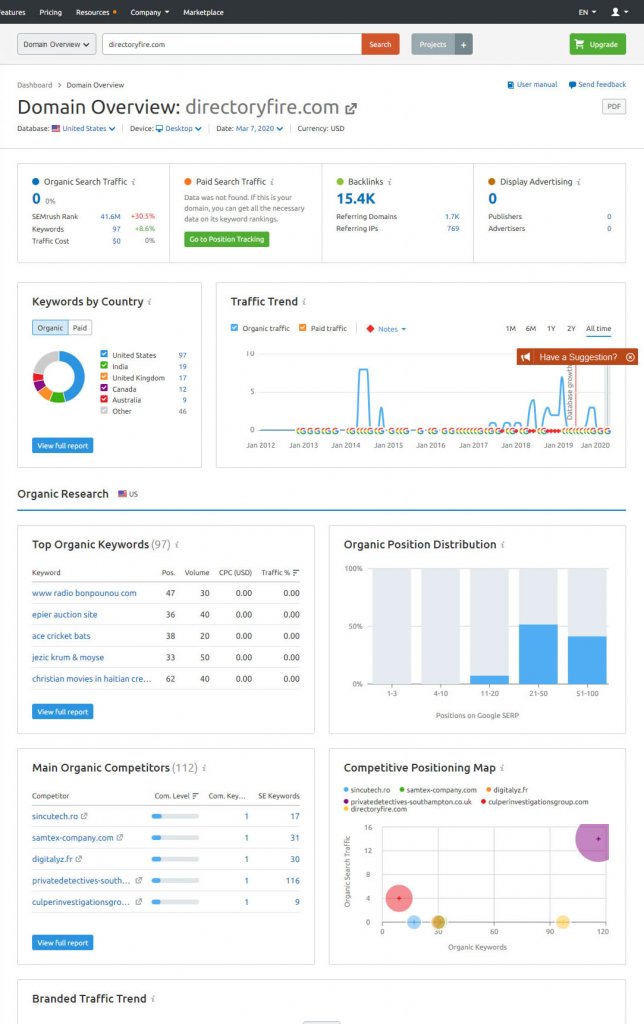Uncheck Australia in Keywords by Country
This screenshot has width=644, height=1024.
coord(104,399)
